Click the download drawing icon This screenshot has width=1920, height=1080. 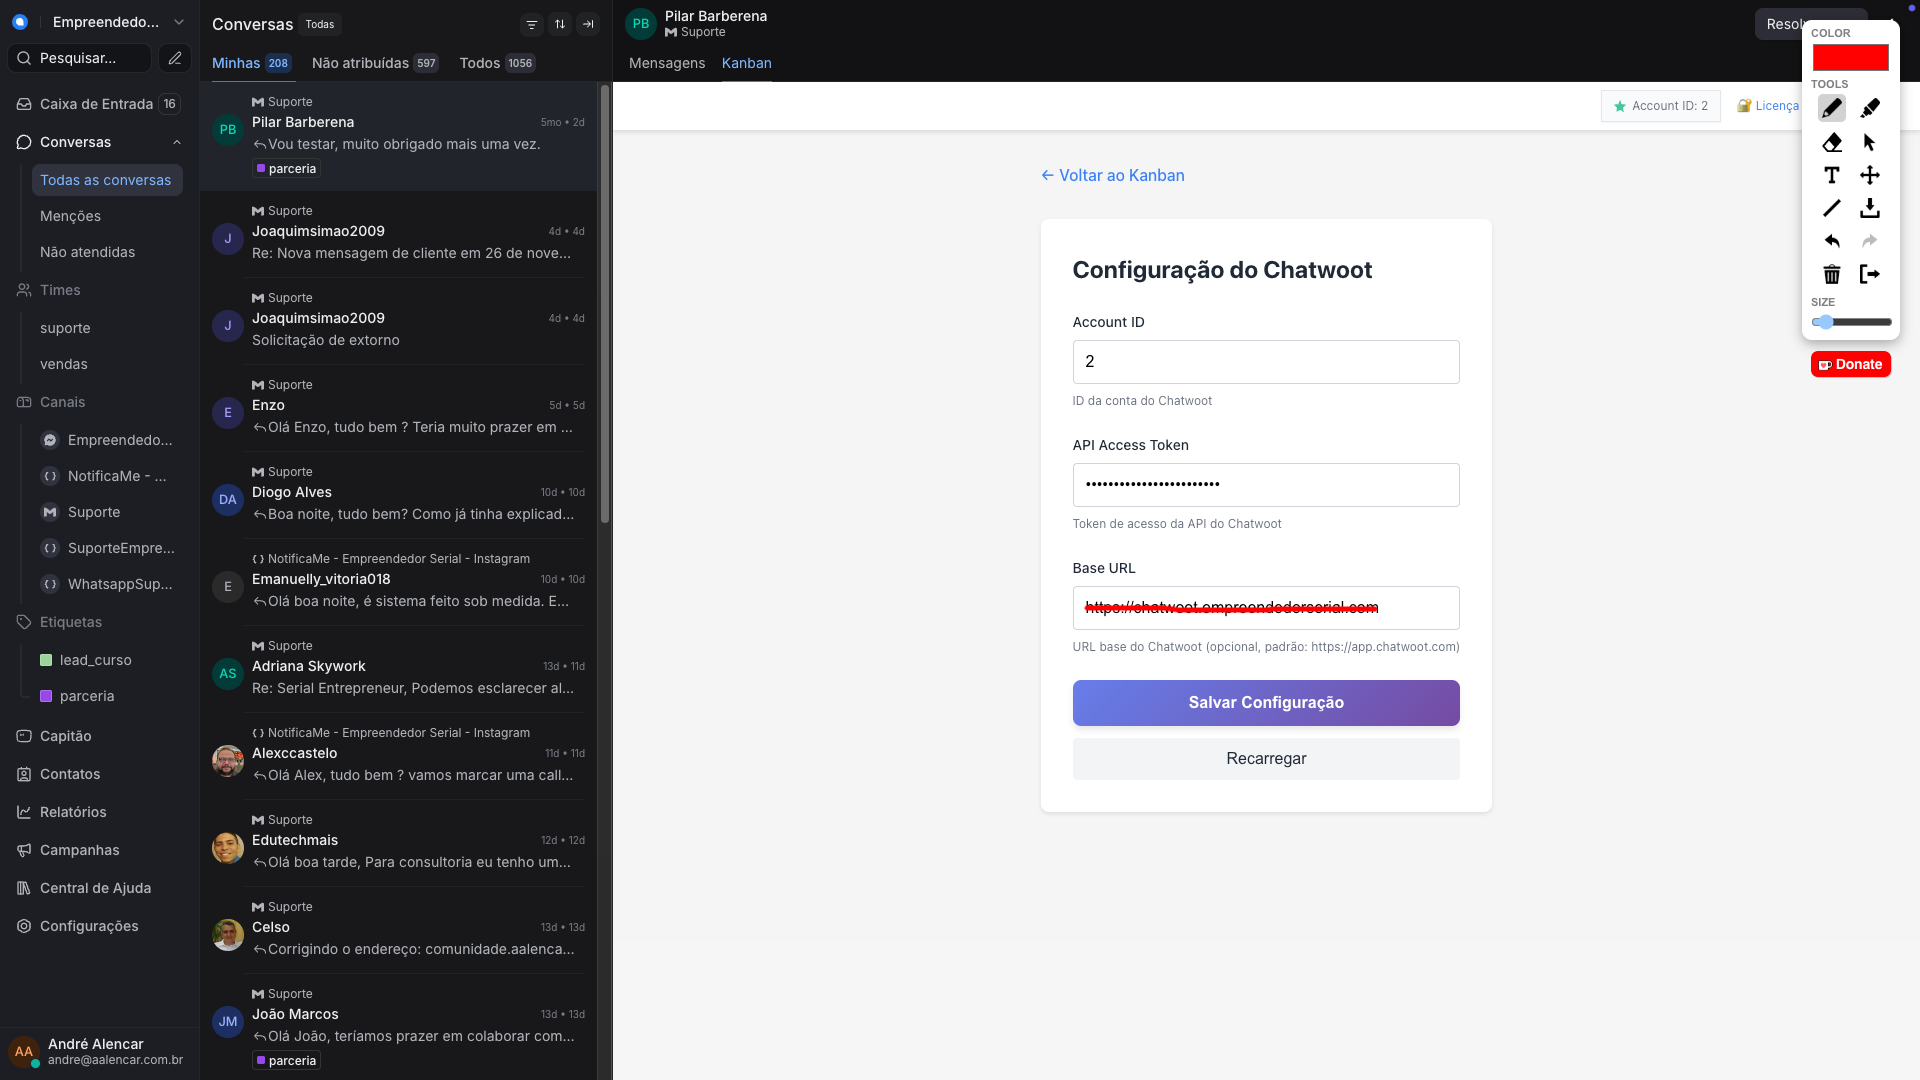click(1869, 208)
